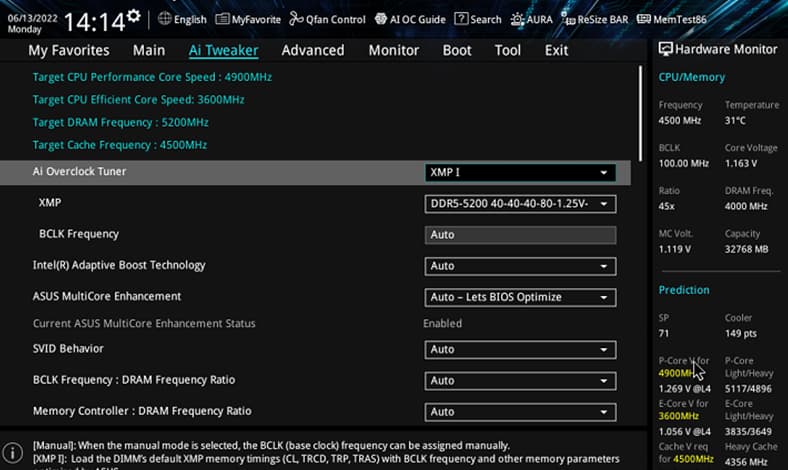Screen dimensions: 788x470
Task: Select the Exit tab
Action: (x=556, y=50)
